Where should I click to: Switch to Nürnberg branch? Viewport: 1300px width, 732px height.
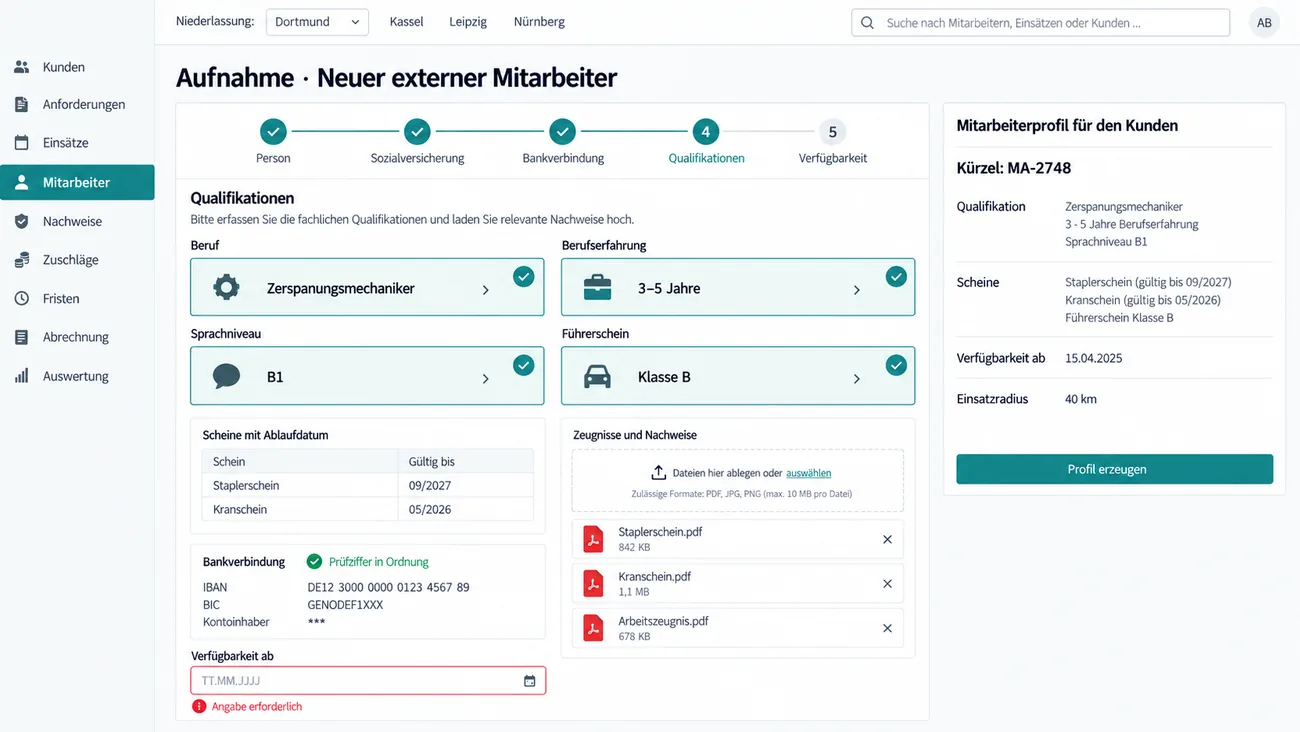pyautogui.click(x=539, y=22)
